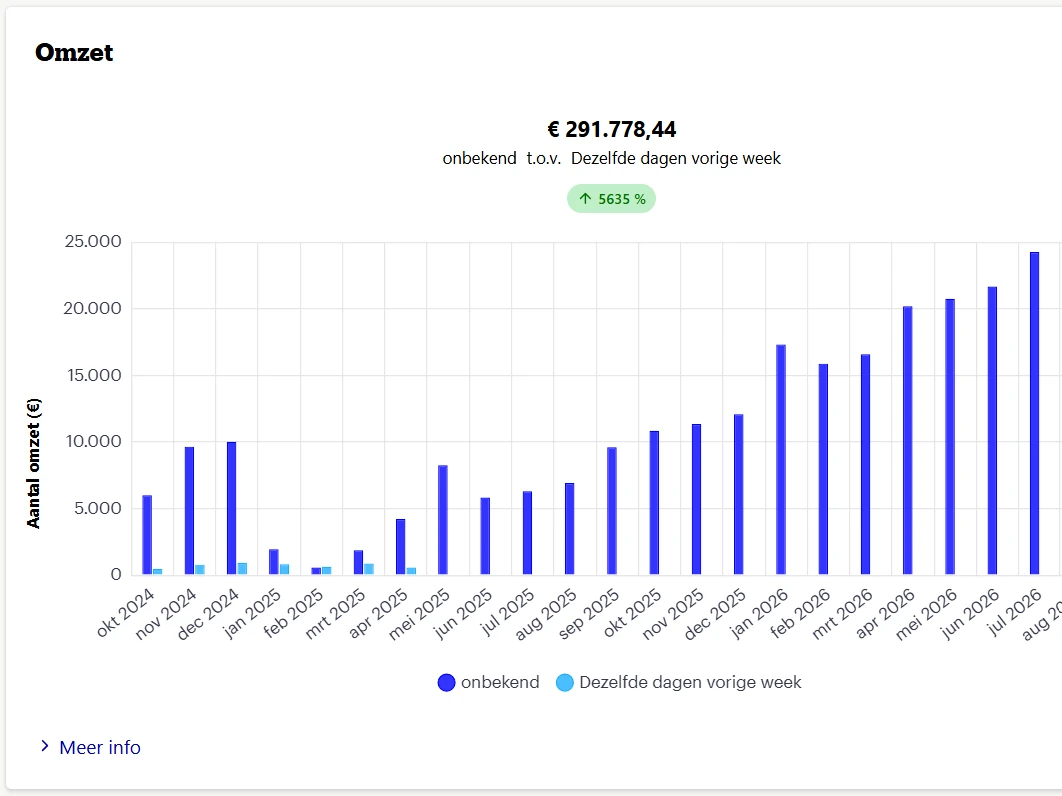Toggle Dezelfde dagen vorige week legend entry

click(x=678, y=682)
